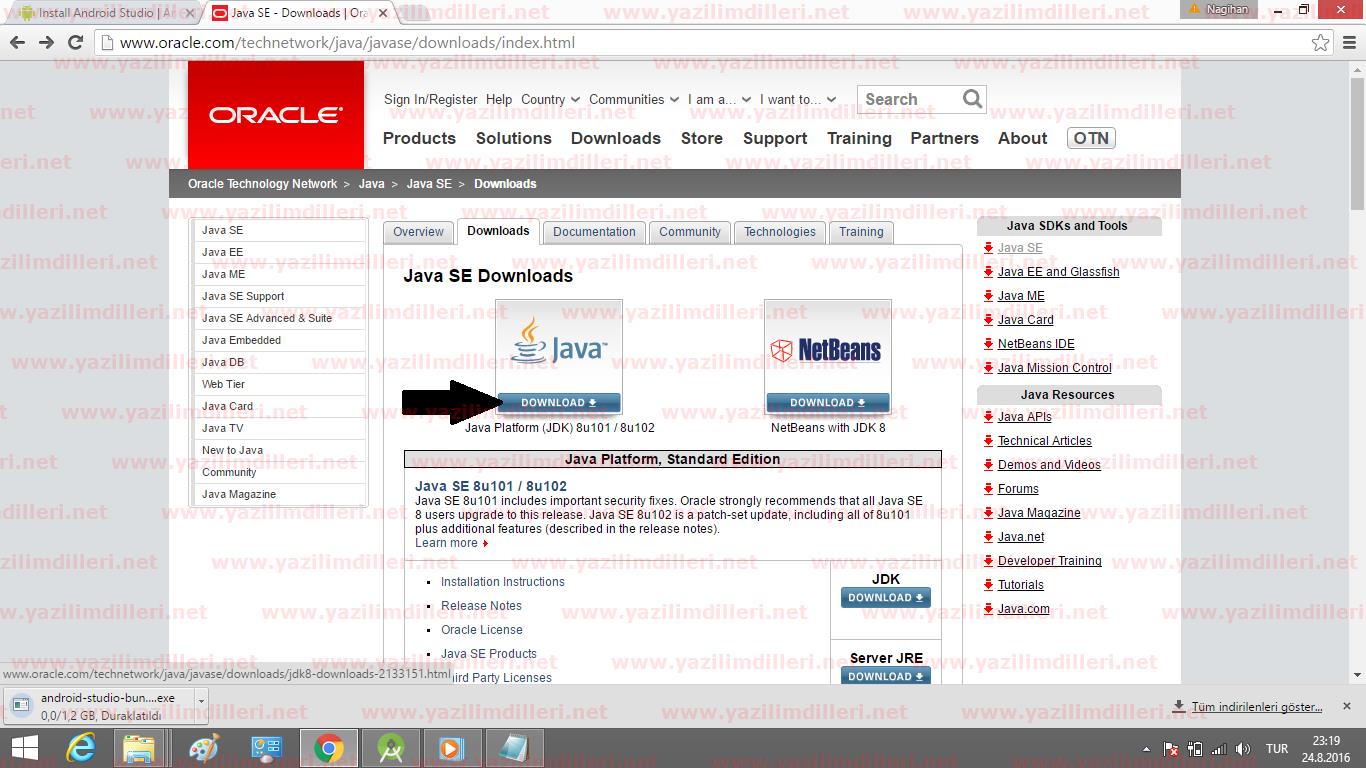Open Chrome menu hamburger icon

(1349, 43)
